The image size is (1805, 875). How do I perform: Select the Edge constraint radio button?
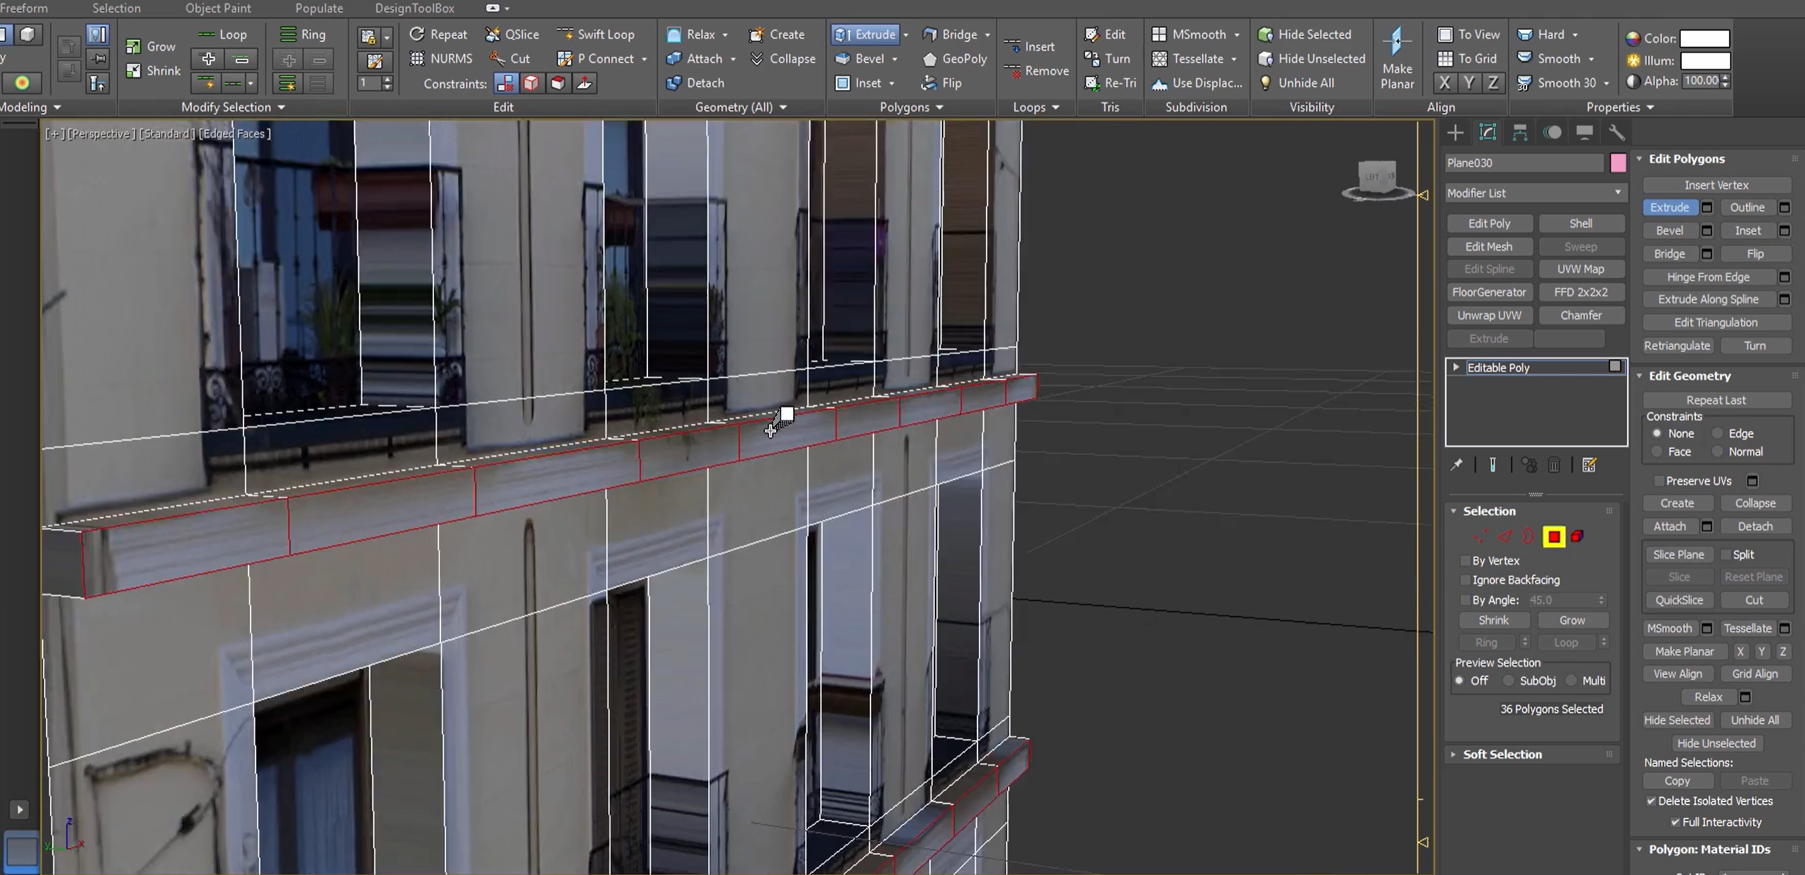tap(1718, 434)
